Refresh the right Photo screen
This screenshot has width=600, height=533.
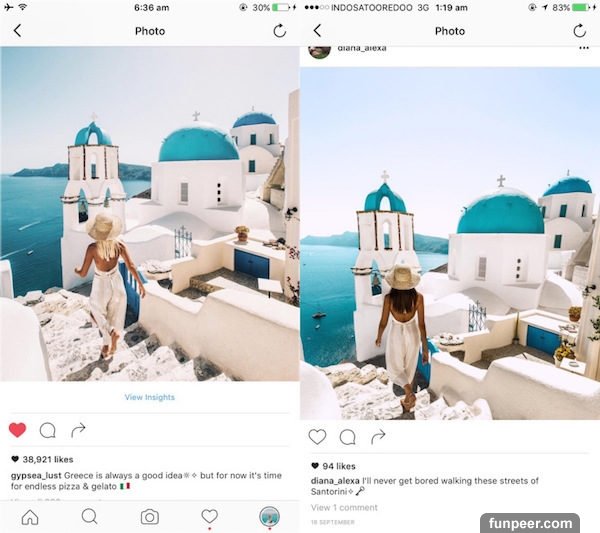pos(580,31)
